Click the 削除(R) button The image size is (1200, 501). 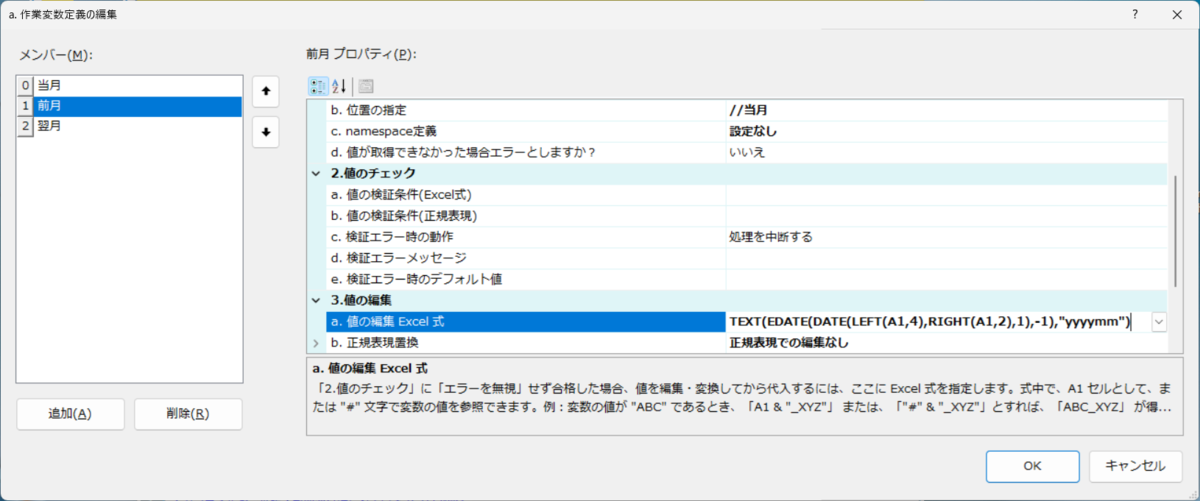pos(188,414)
